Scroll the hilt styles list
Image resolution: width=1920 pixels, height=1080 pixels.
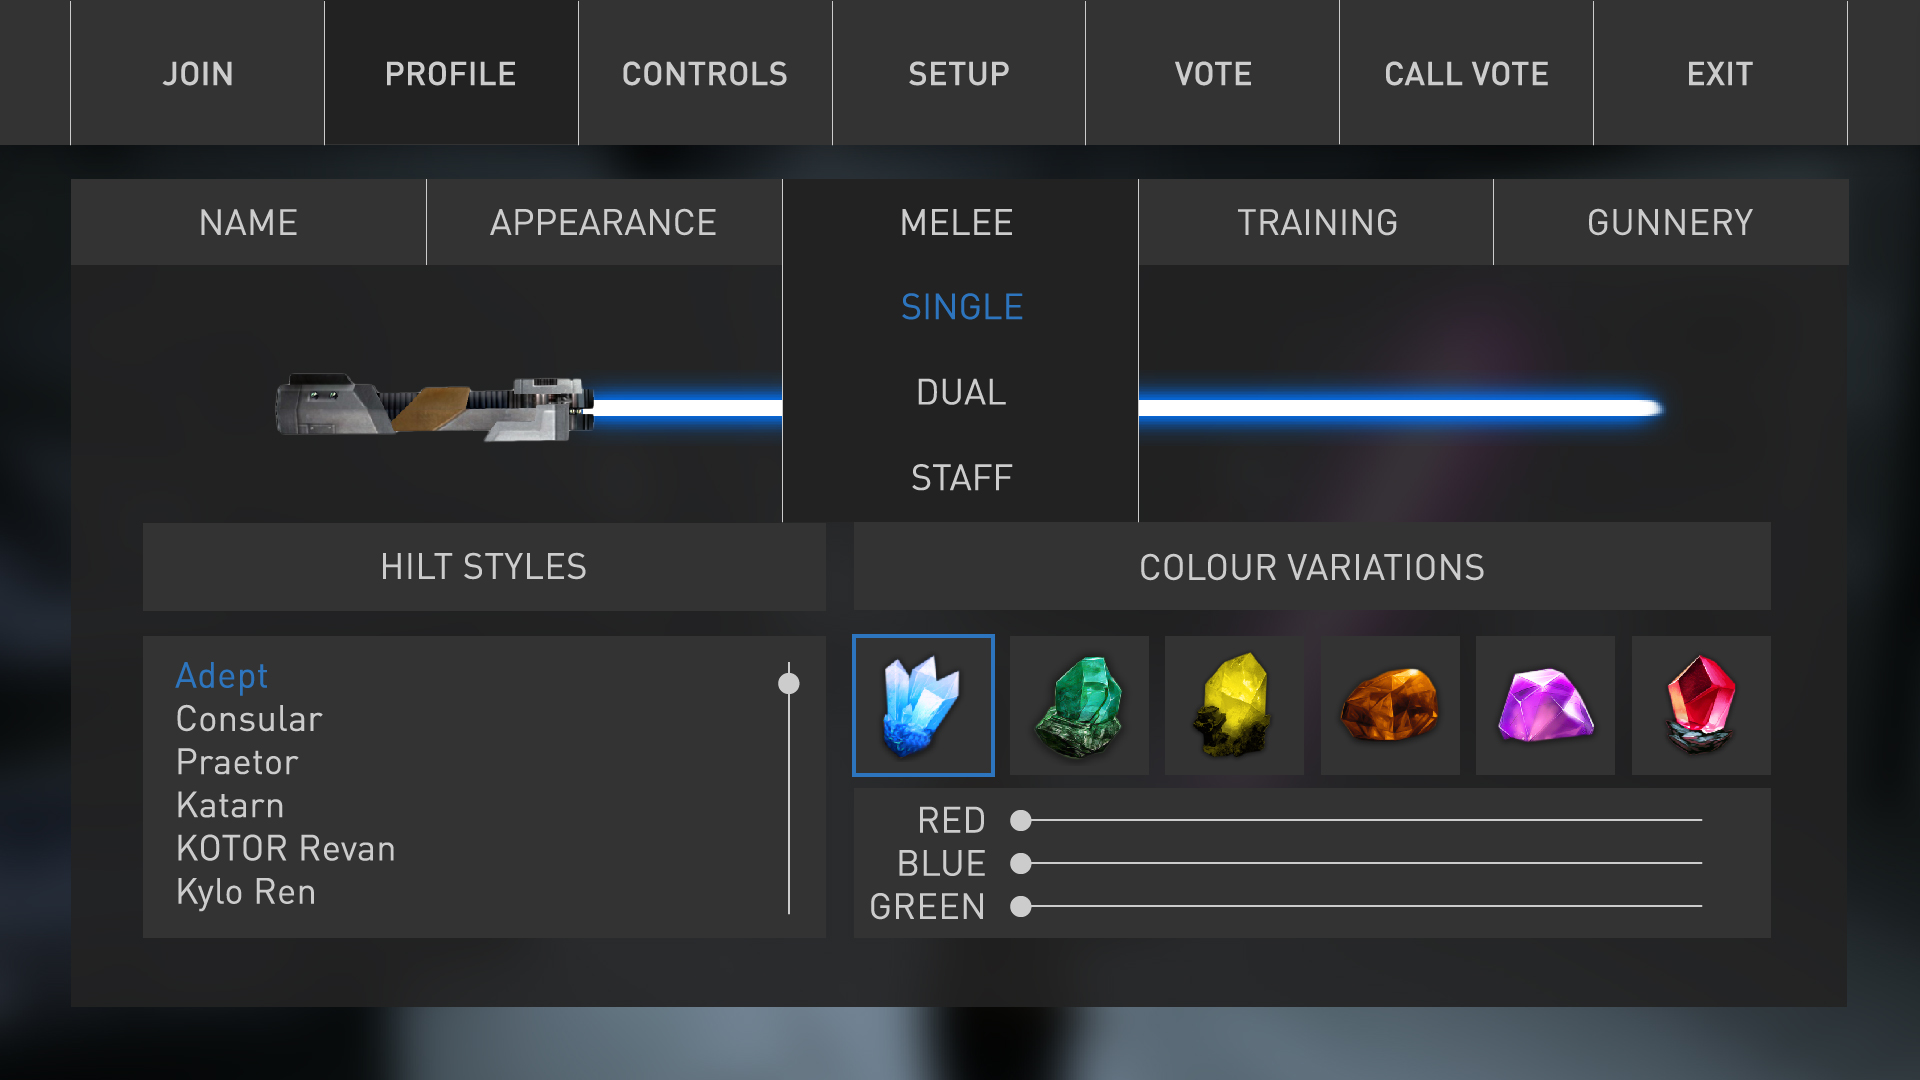coord(789,683)
